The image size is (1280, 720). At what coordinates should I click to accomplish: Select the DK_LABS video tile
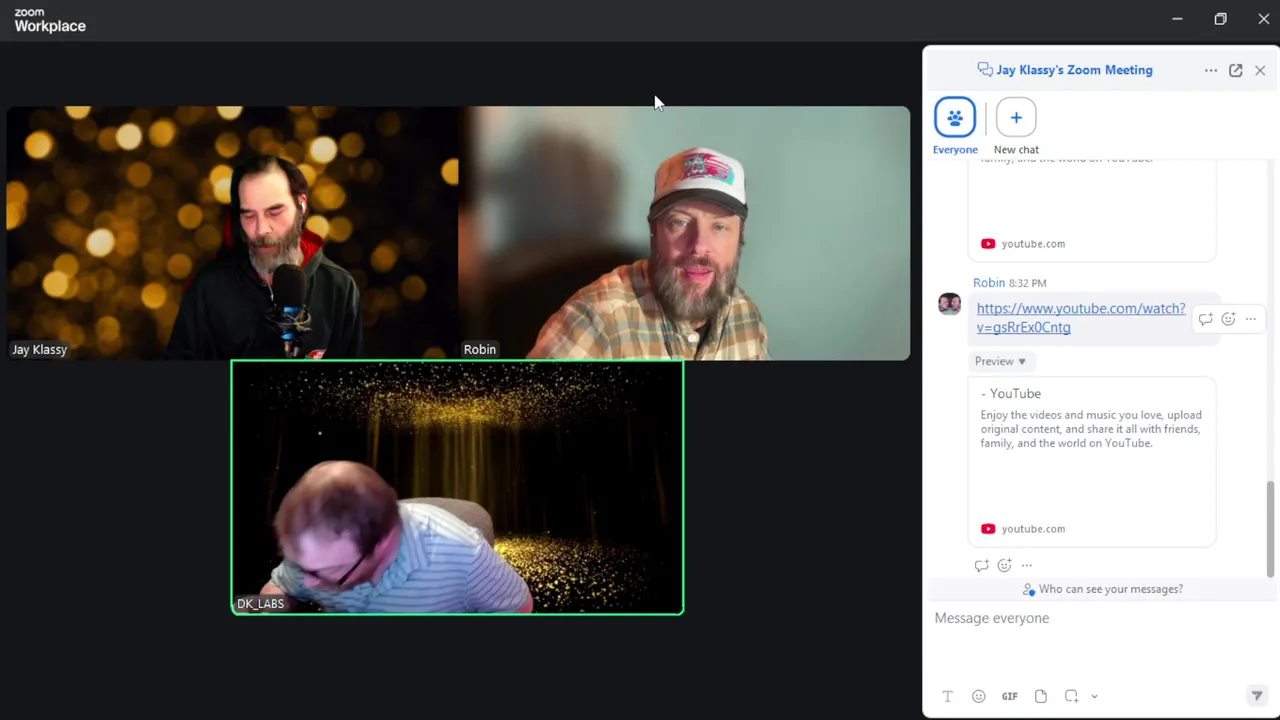pyautogui.click(x=457, y=487)
